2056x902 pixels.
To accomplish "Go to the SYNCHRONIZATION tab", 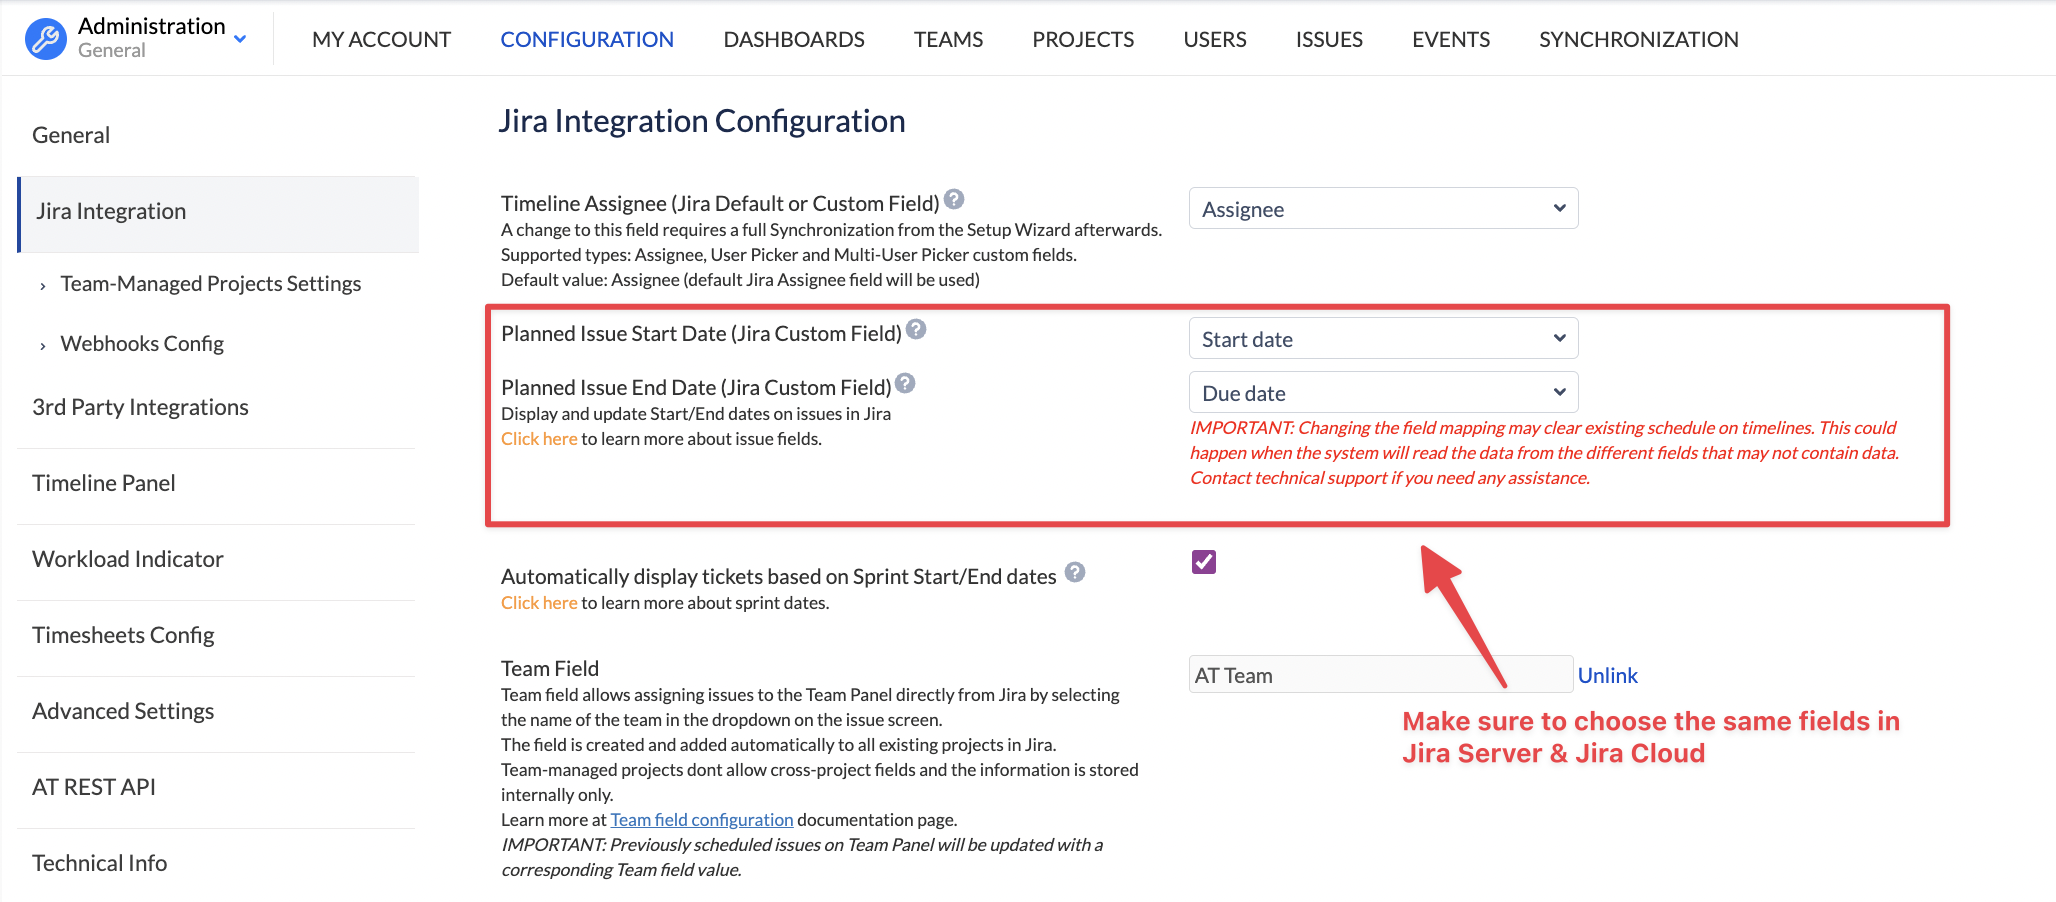I will click(1638, 40).
